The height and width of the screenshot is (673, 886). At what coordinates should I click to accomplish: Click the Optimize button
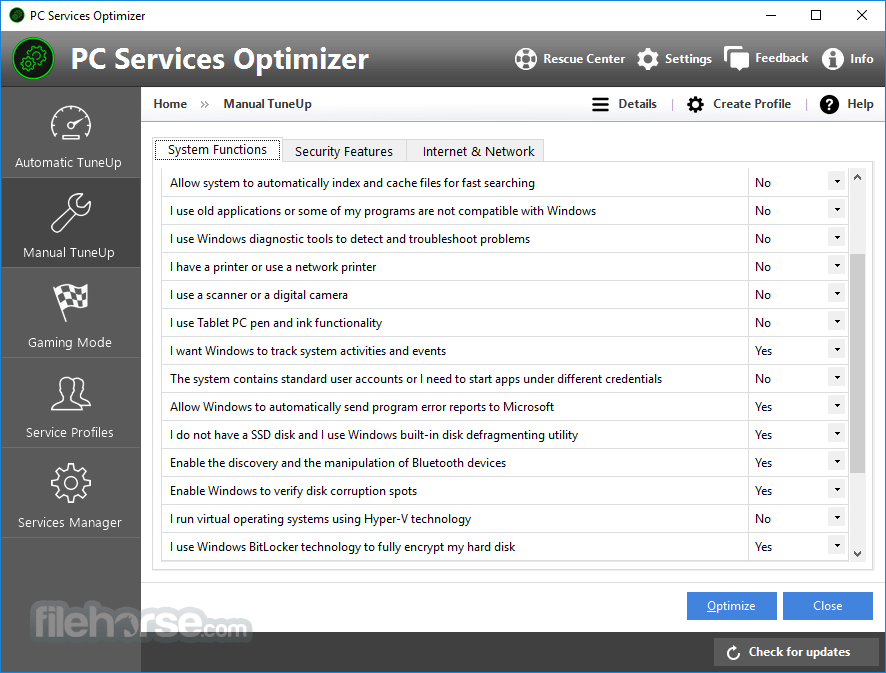coord(731,606)
